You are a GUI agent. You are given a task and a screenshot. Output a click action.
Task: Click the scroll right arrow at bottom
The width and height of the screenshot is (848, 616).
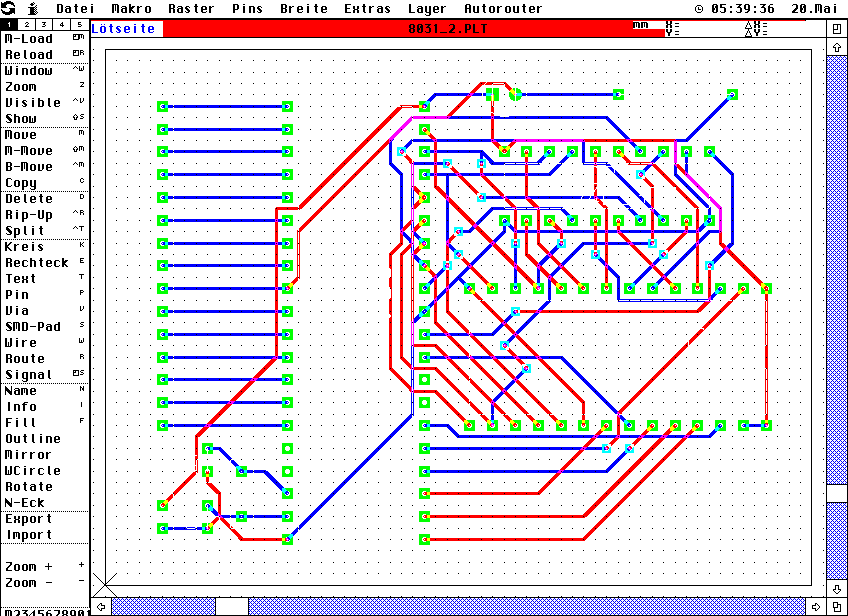(x=817, y=606)
